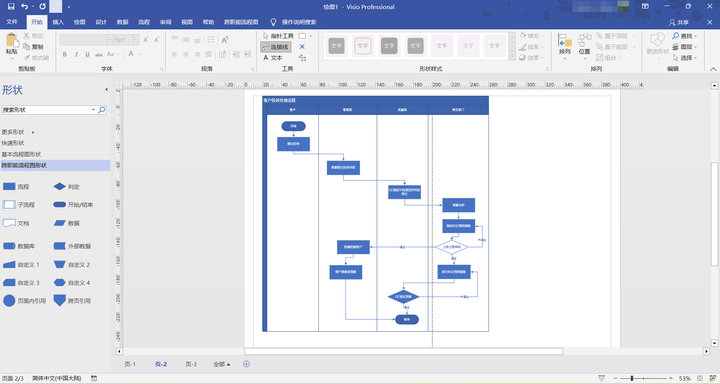Screen dimensions: 720x384
Task: Click Copy (复制) in clipboard group
Action: pyautogui.click(x=34, y=46)
